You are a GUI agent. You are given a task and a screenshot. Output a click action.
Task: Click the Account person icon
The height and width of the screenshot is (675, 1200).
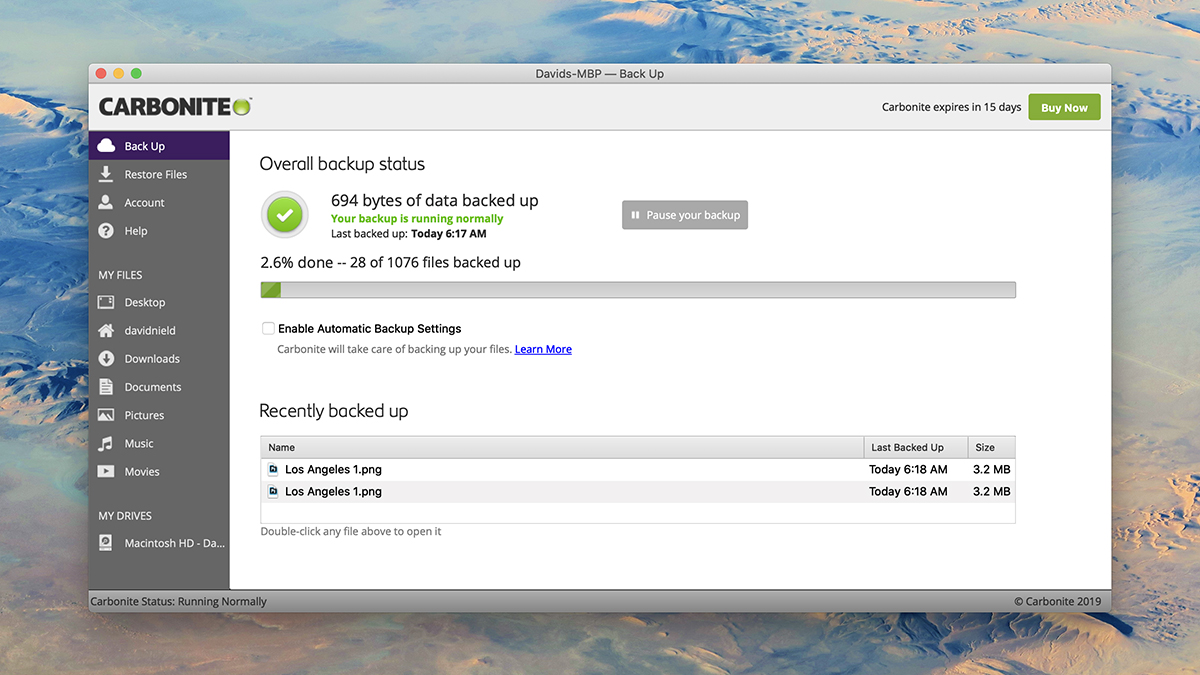[x=107, y=201]
